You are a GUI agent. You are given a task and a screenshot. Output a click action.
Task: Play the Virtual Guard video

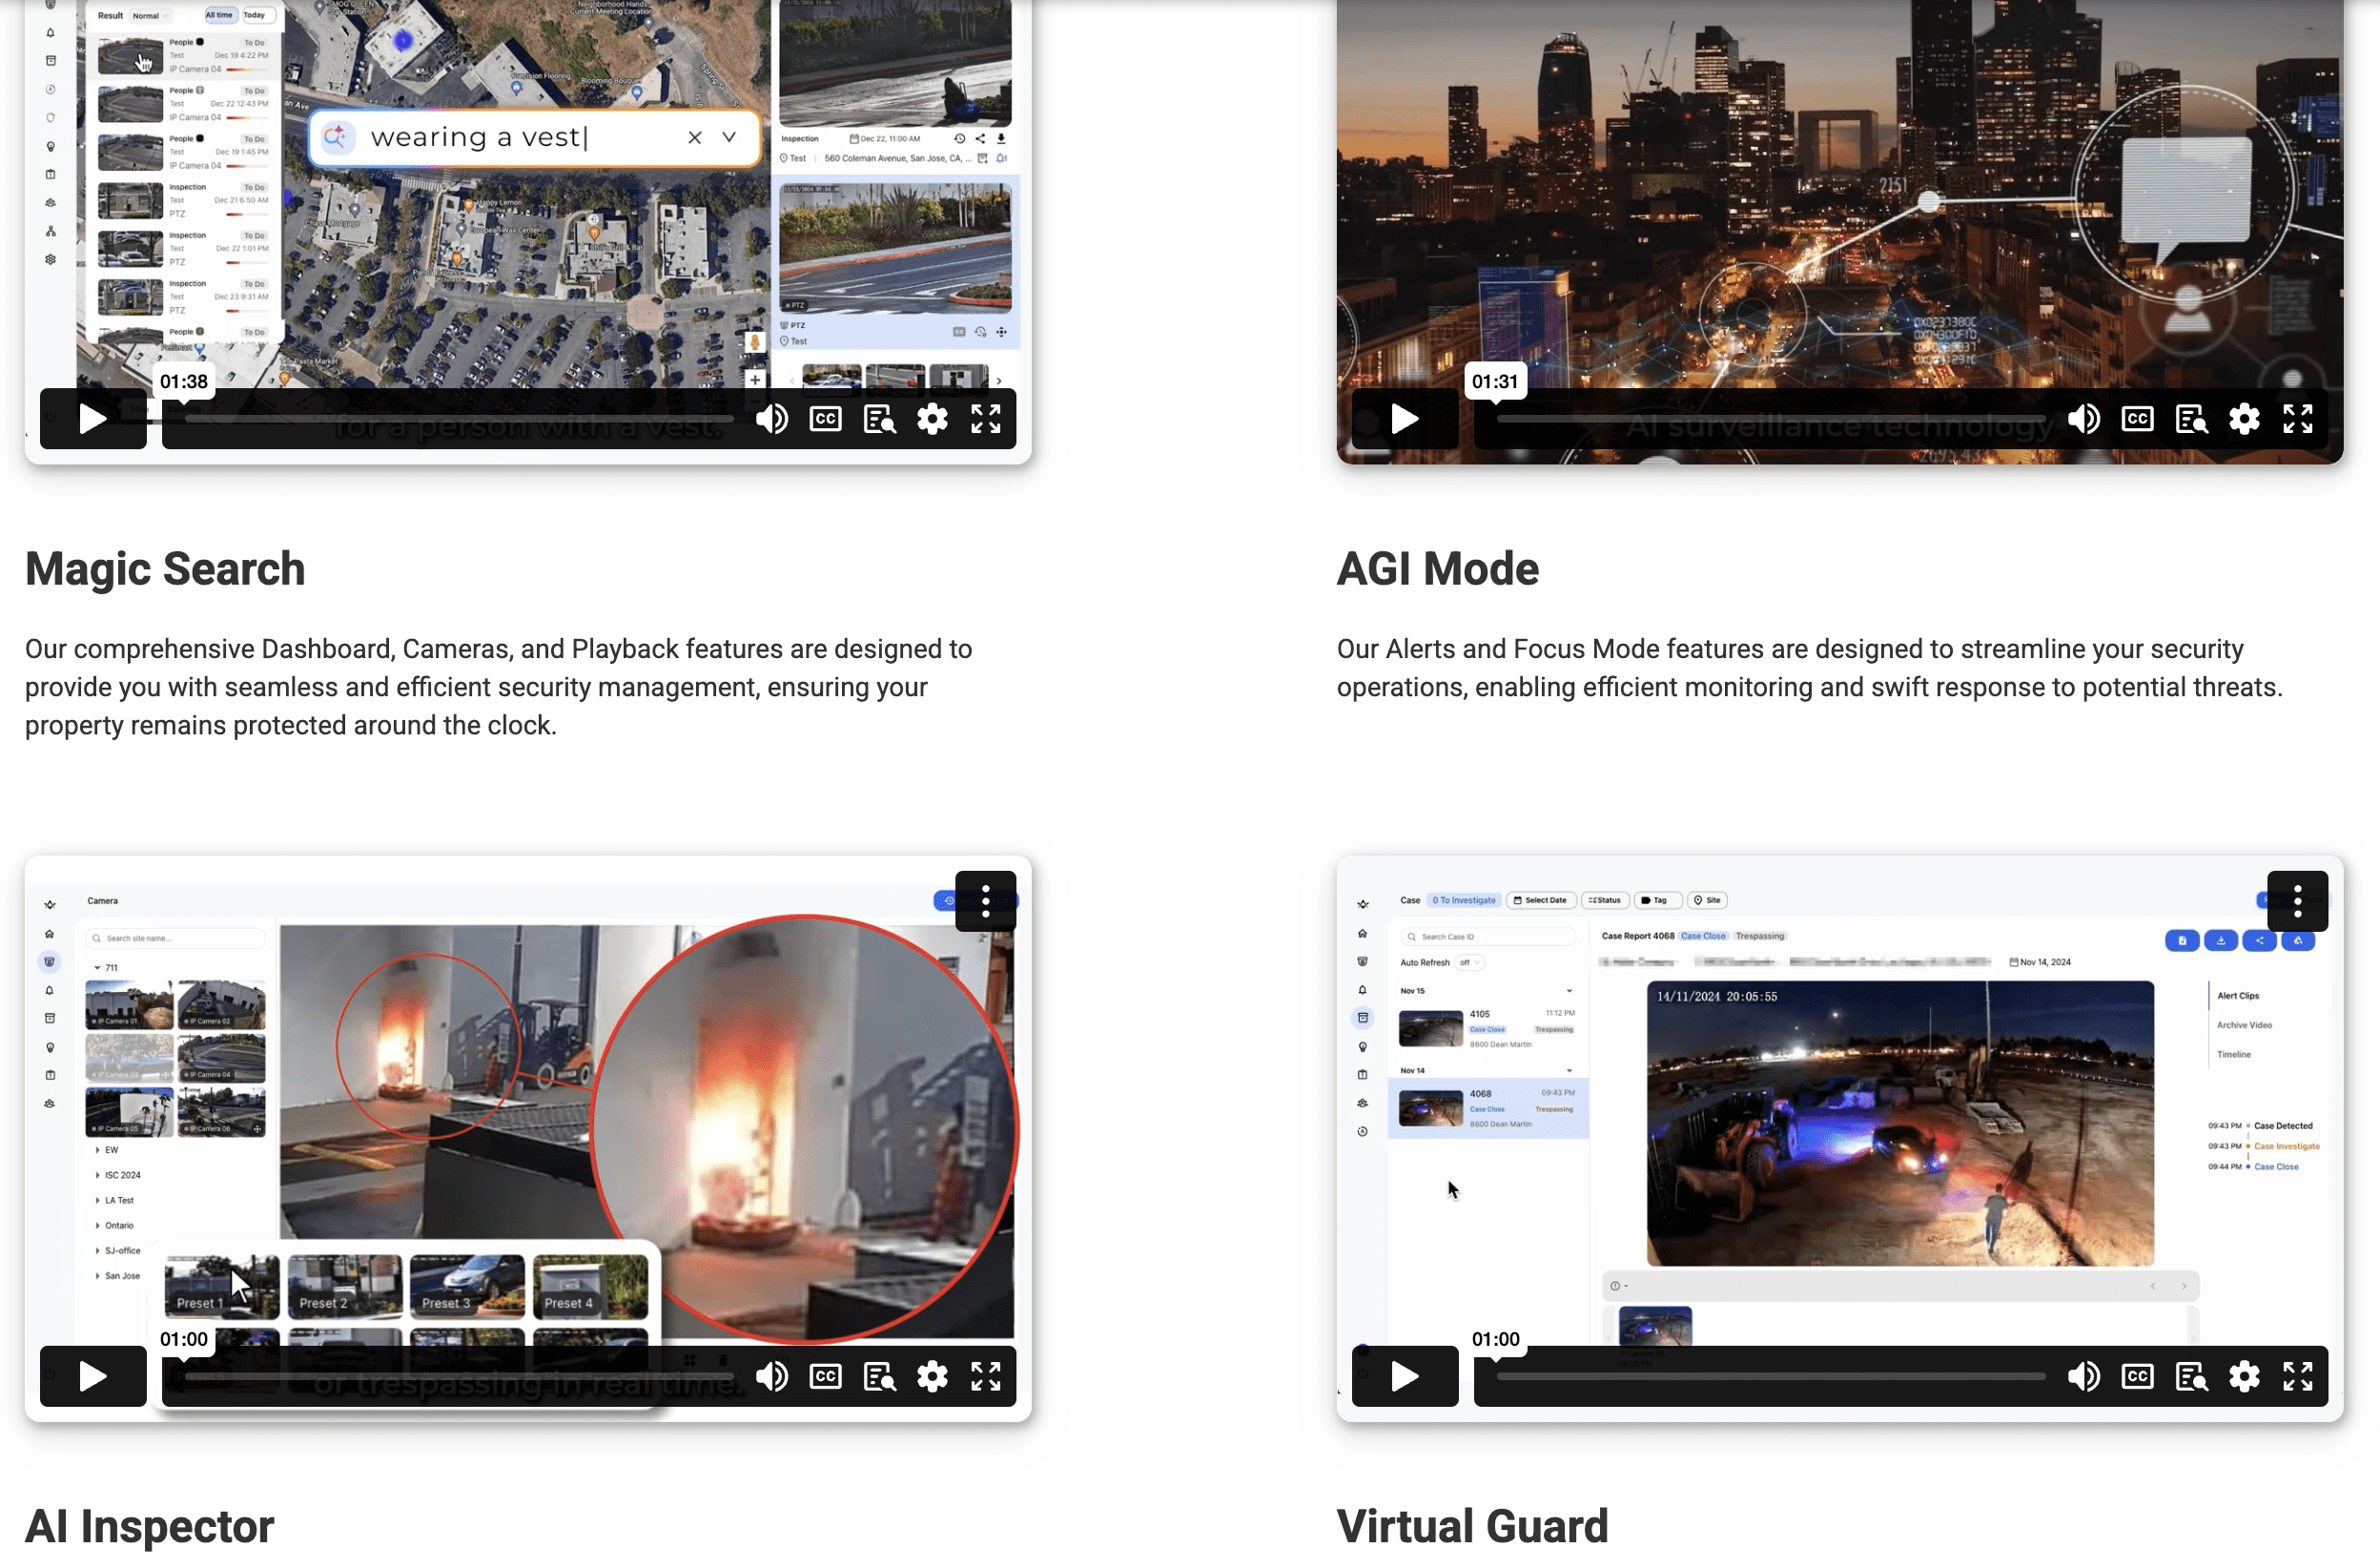click(x=1404, y=1377)
